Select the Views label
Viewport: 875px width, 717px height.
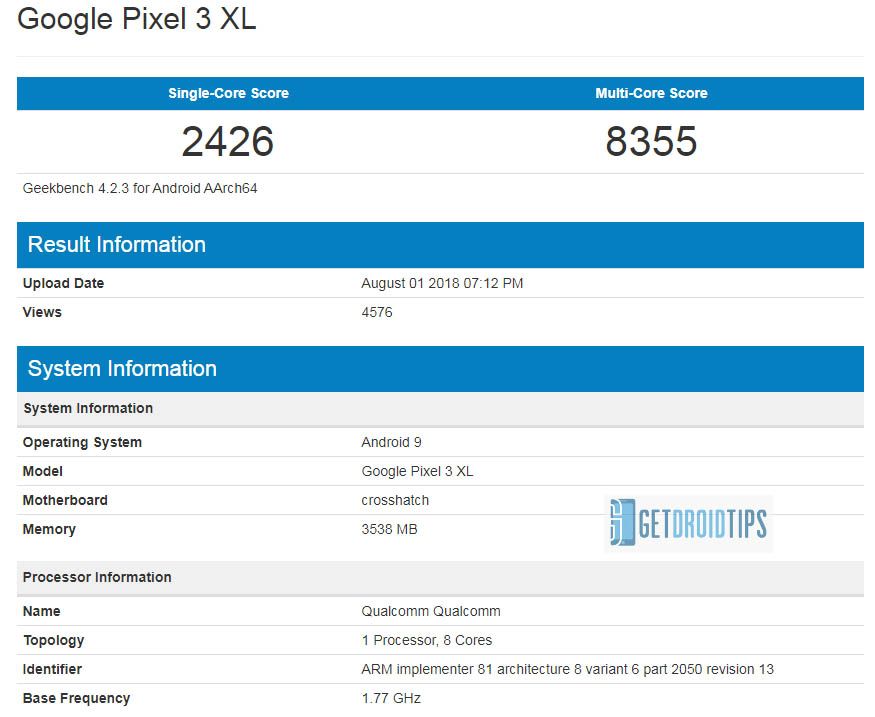tap(42, 312)
